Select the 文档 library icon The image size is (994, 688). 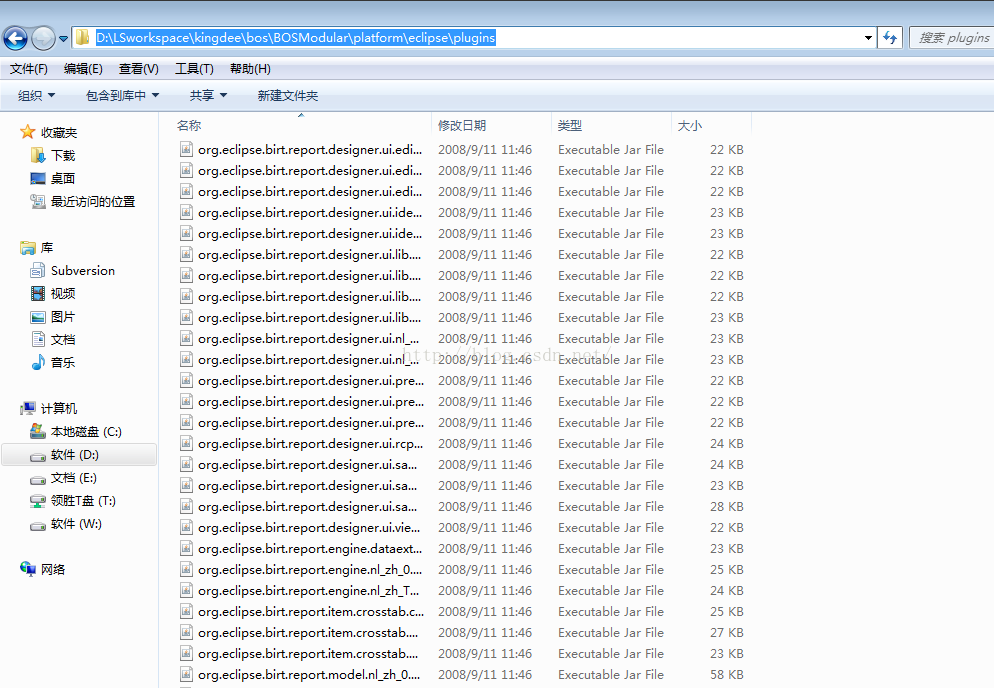[x=38, y=340]
